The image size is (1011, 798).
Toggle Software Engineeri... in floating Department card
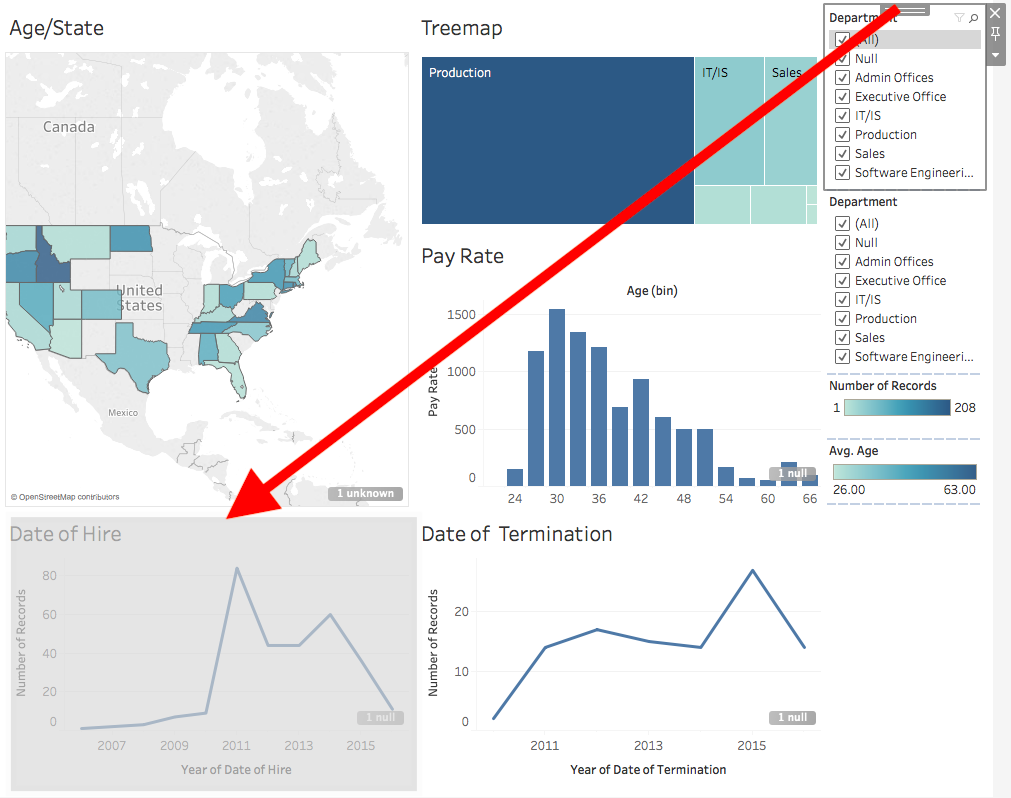pos(842,173)
